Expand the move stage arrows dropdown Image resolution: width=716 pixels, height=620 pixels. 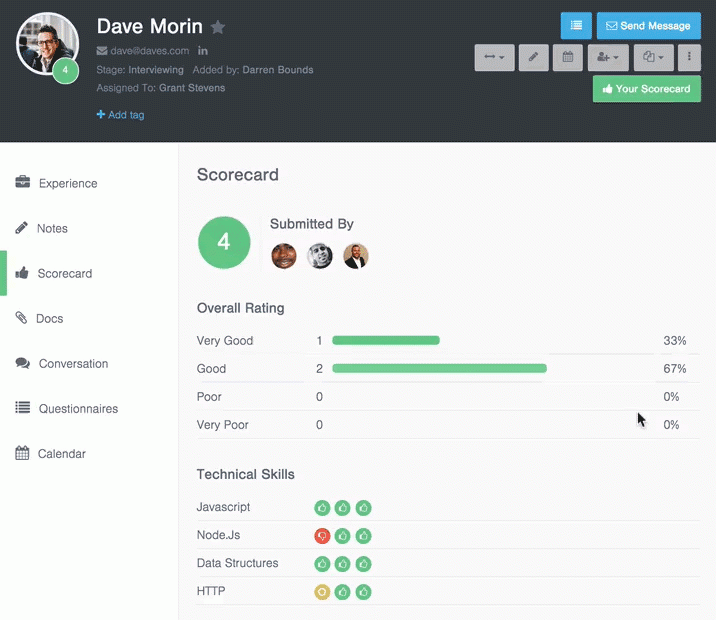pos(495,58)
